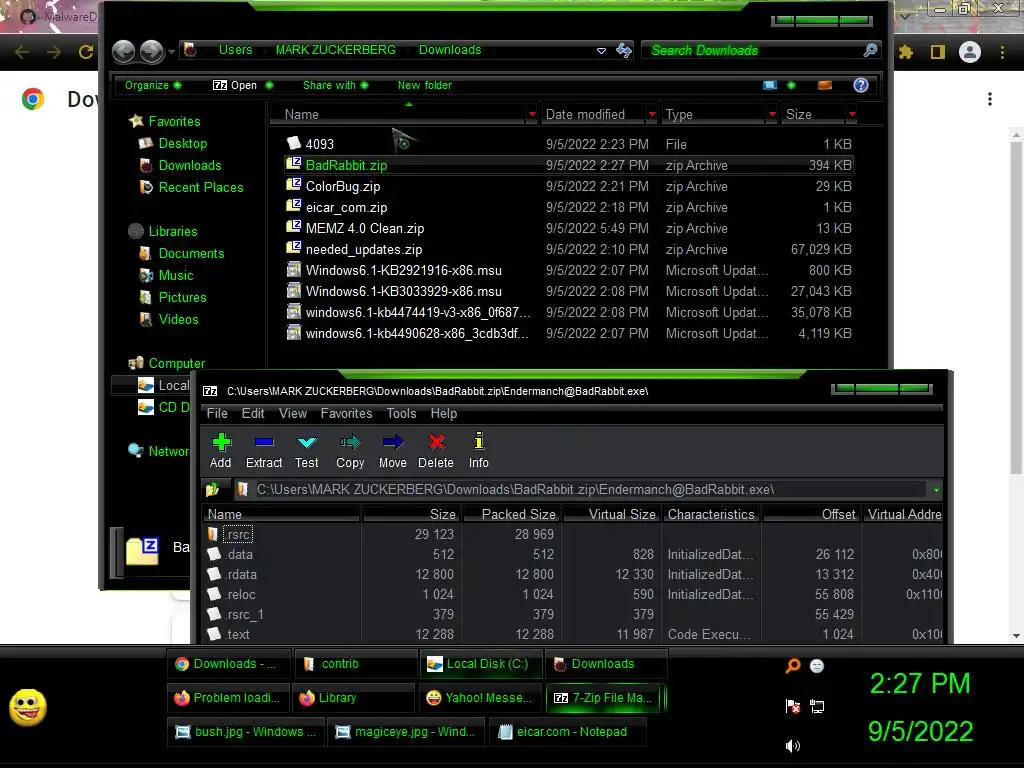Select the .rdata row in 7-Zip
The height and width of the screenshot is (768, 1024).
(x=573, y=574)
